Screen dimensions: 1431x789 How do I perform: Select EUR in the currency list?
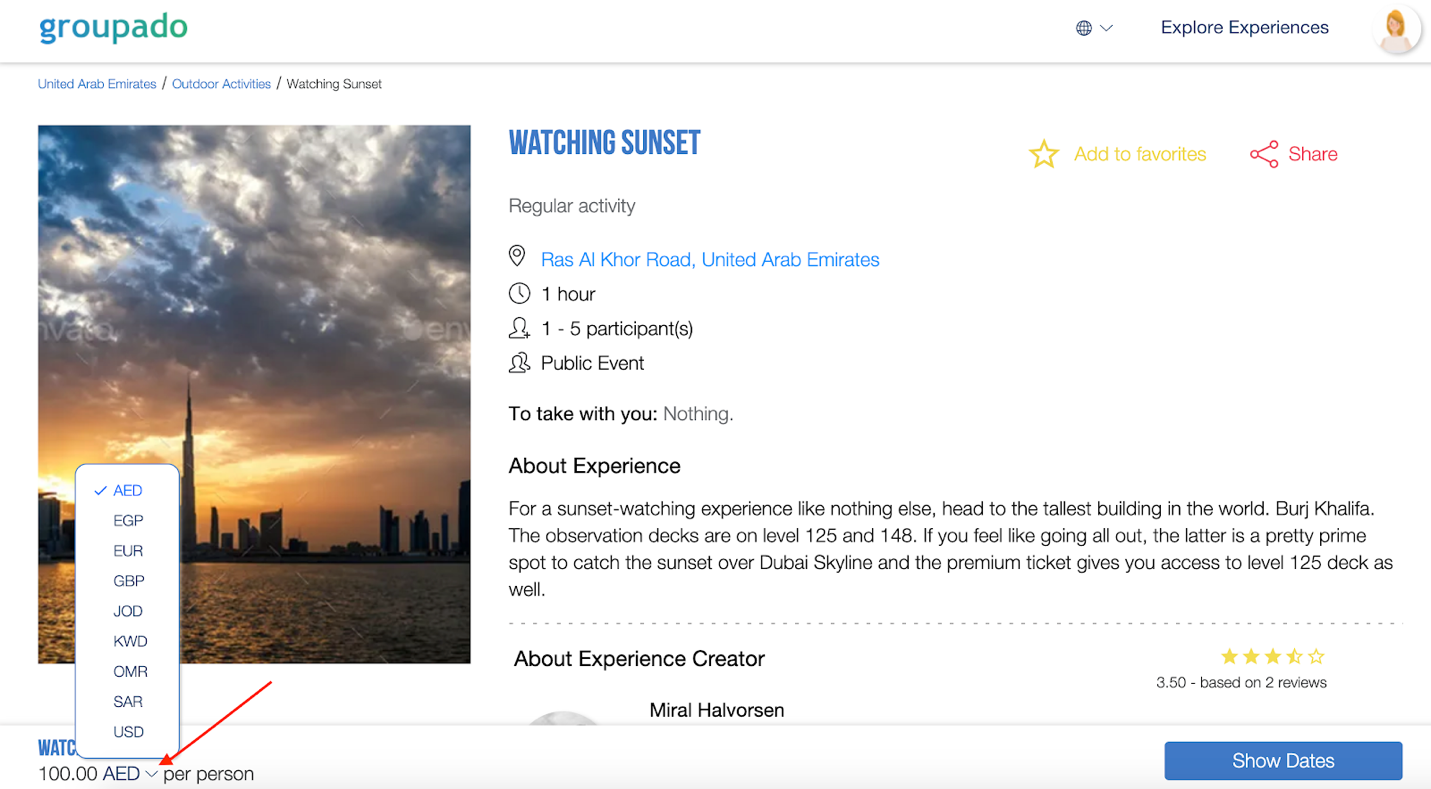pyautogui.click(x=128, y=550)
